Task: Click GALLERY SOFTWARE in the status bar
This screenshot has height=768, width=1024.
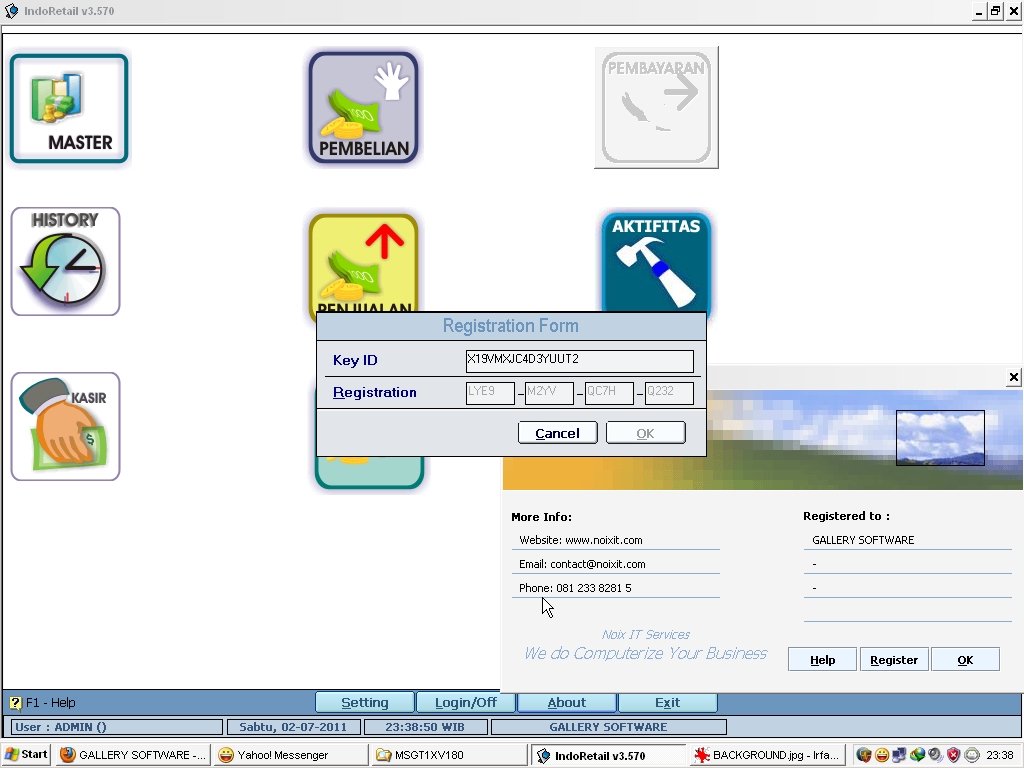Action: tap(608, 727)
